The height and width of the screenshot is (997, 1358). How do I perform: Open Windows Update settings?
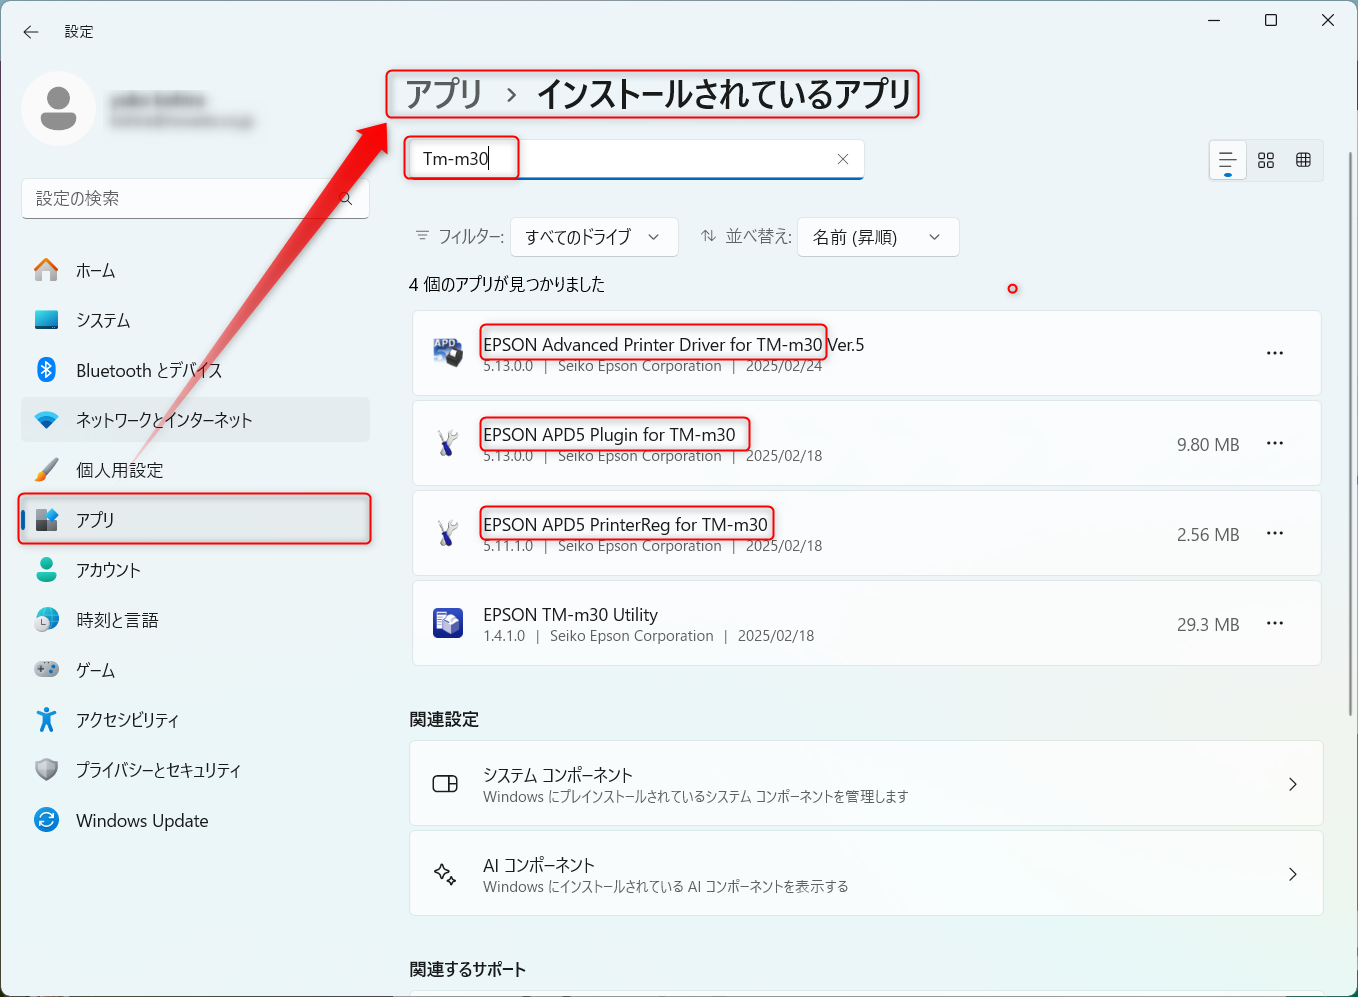pos(195,820)
